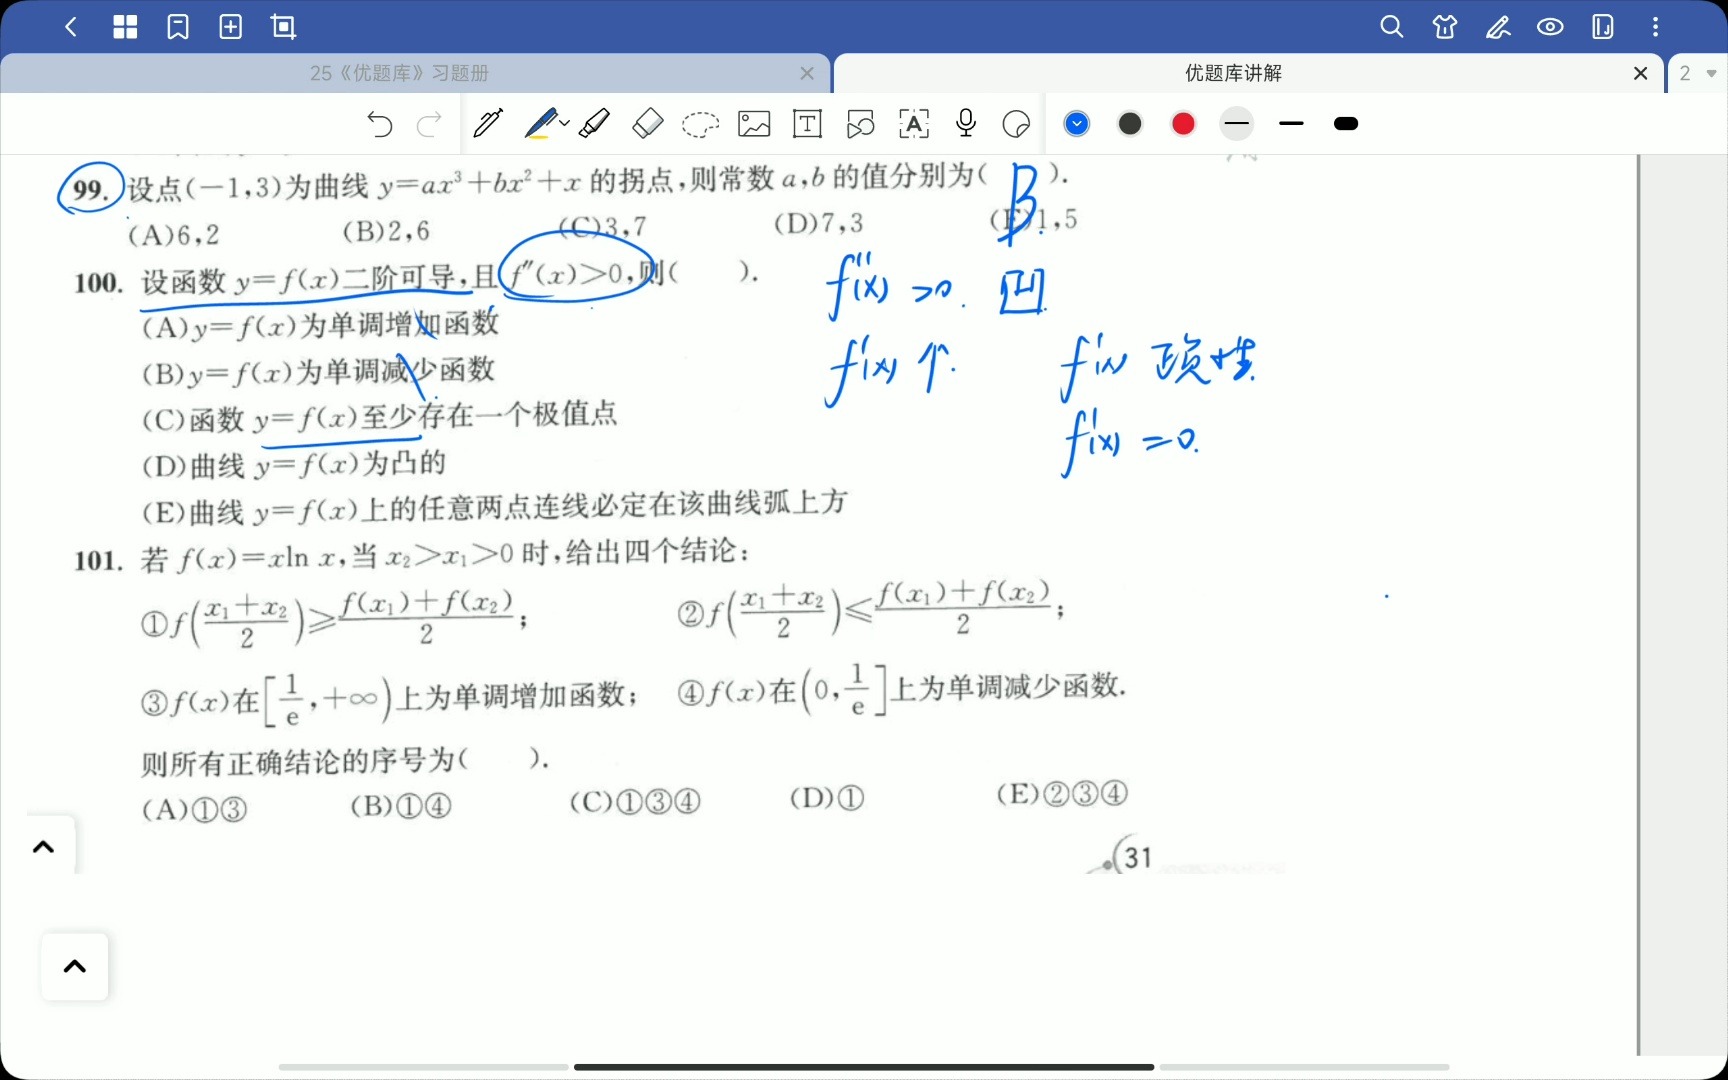Click option (E) about 两点连线 above the arc
The image size is (1728, 1080).
point(495,508)
